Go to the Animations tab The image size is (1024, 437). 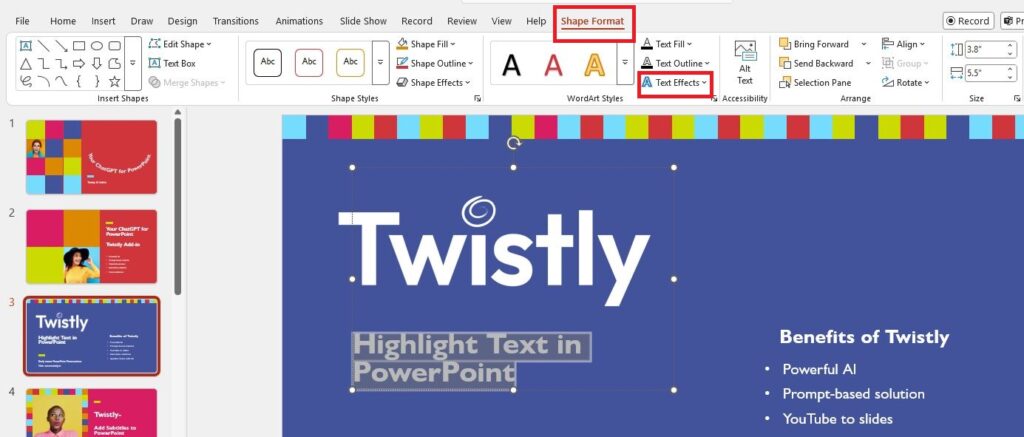[x=299, y=21]
